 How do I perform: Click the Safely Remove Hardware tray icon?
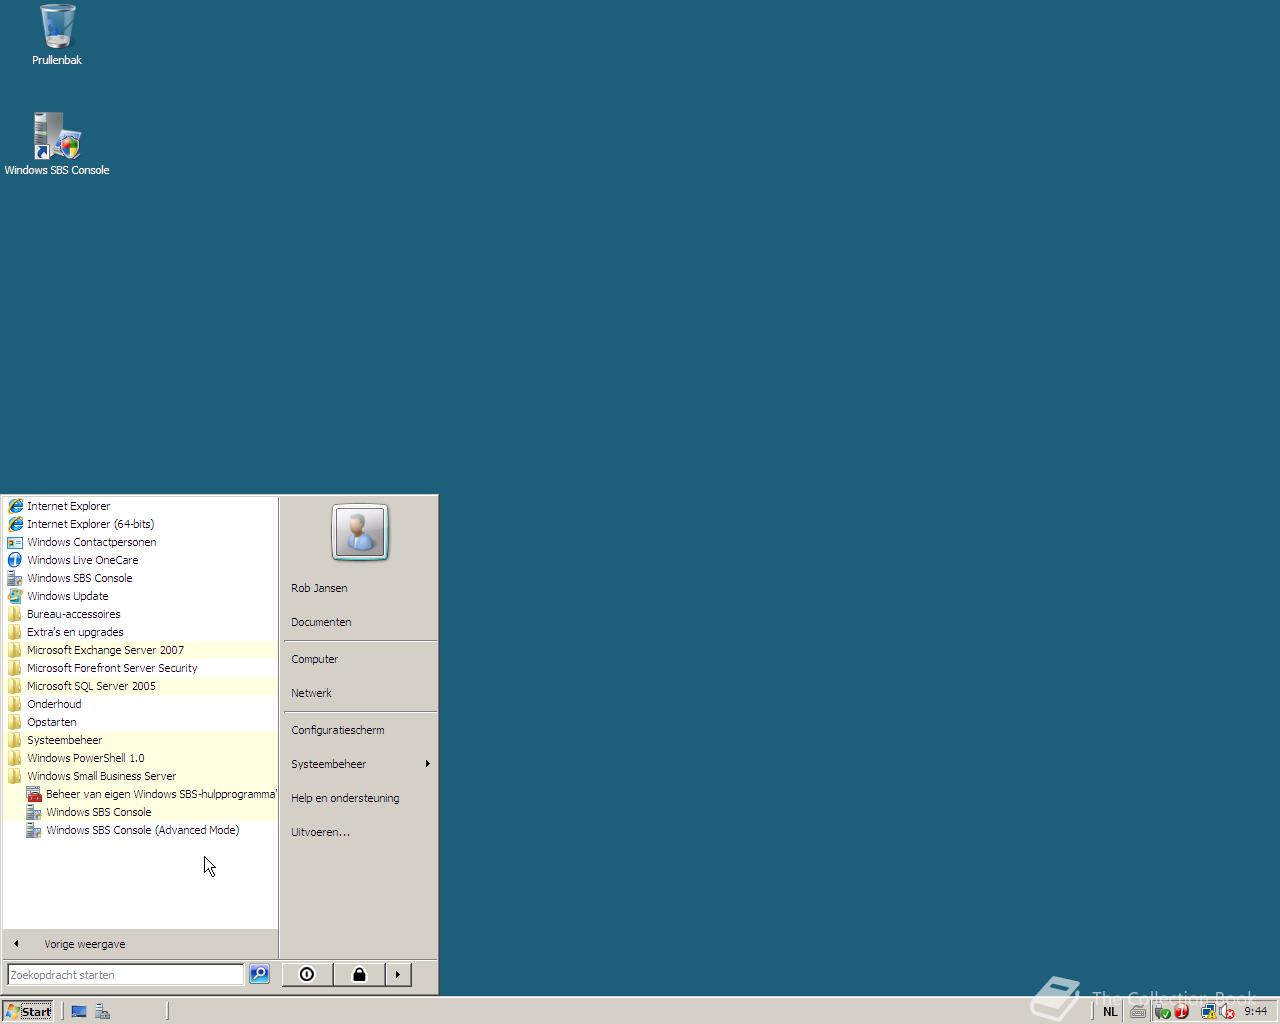[1162, 1011]
